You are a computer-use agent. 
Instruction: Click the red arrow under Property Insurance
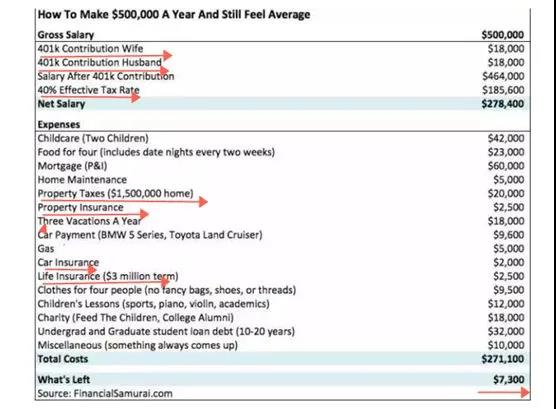(95, 214)
